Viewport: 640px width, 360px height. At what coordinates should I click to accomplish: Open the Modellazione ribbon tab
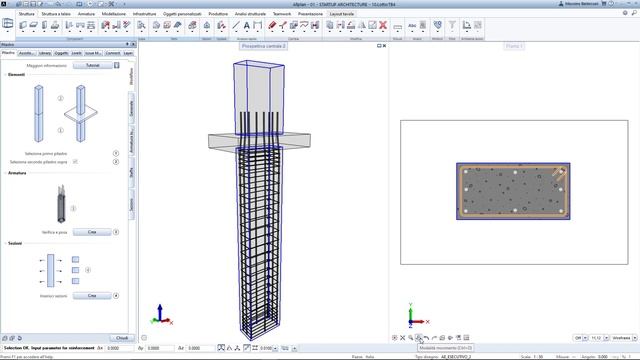tap(114, 14)
